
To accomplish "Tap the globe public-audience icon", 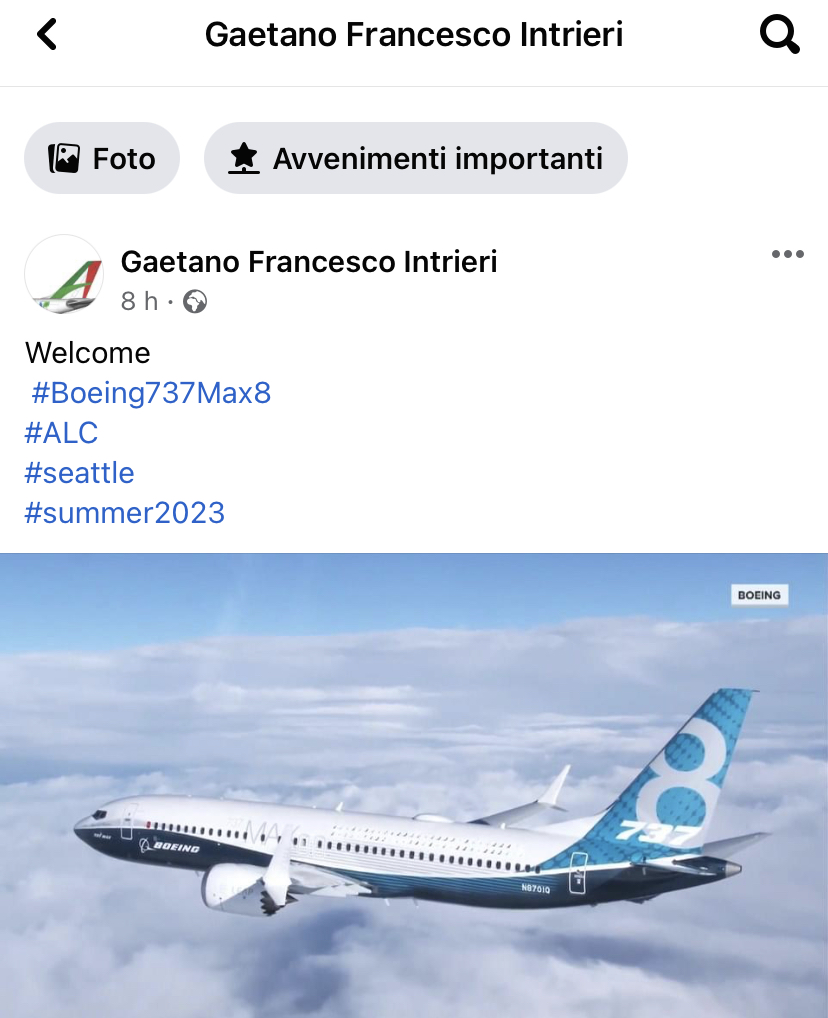I will click(195, 302).
